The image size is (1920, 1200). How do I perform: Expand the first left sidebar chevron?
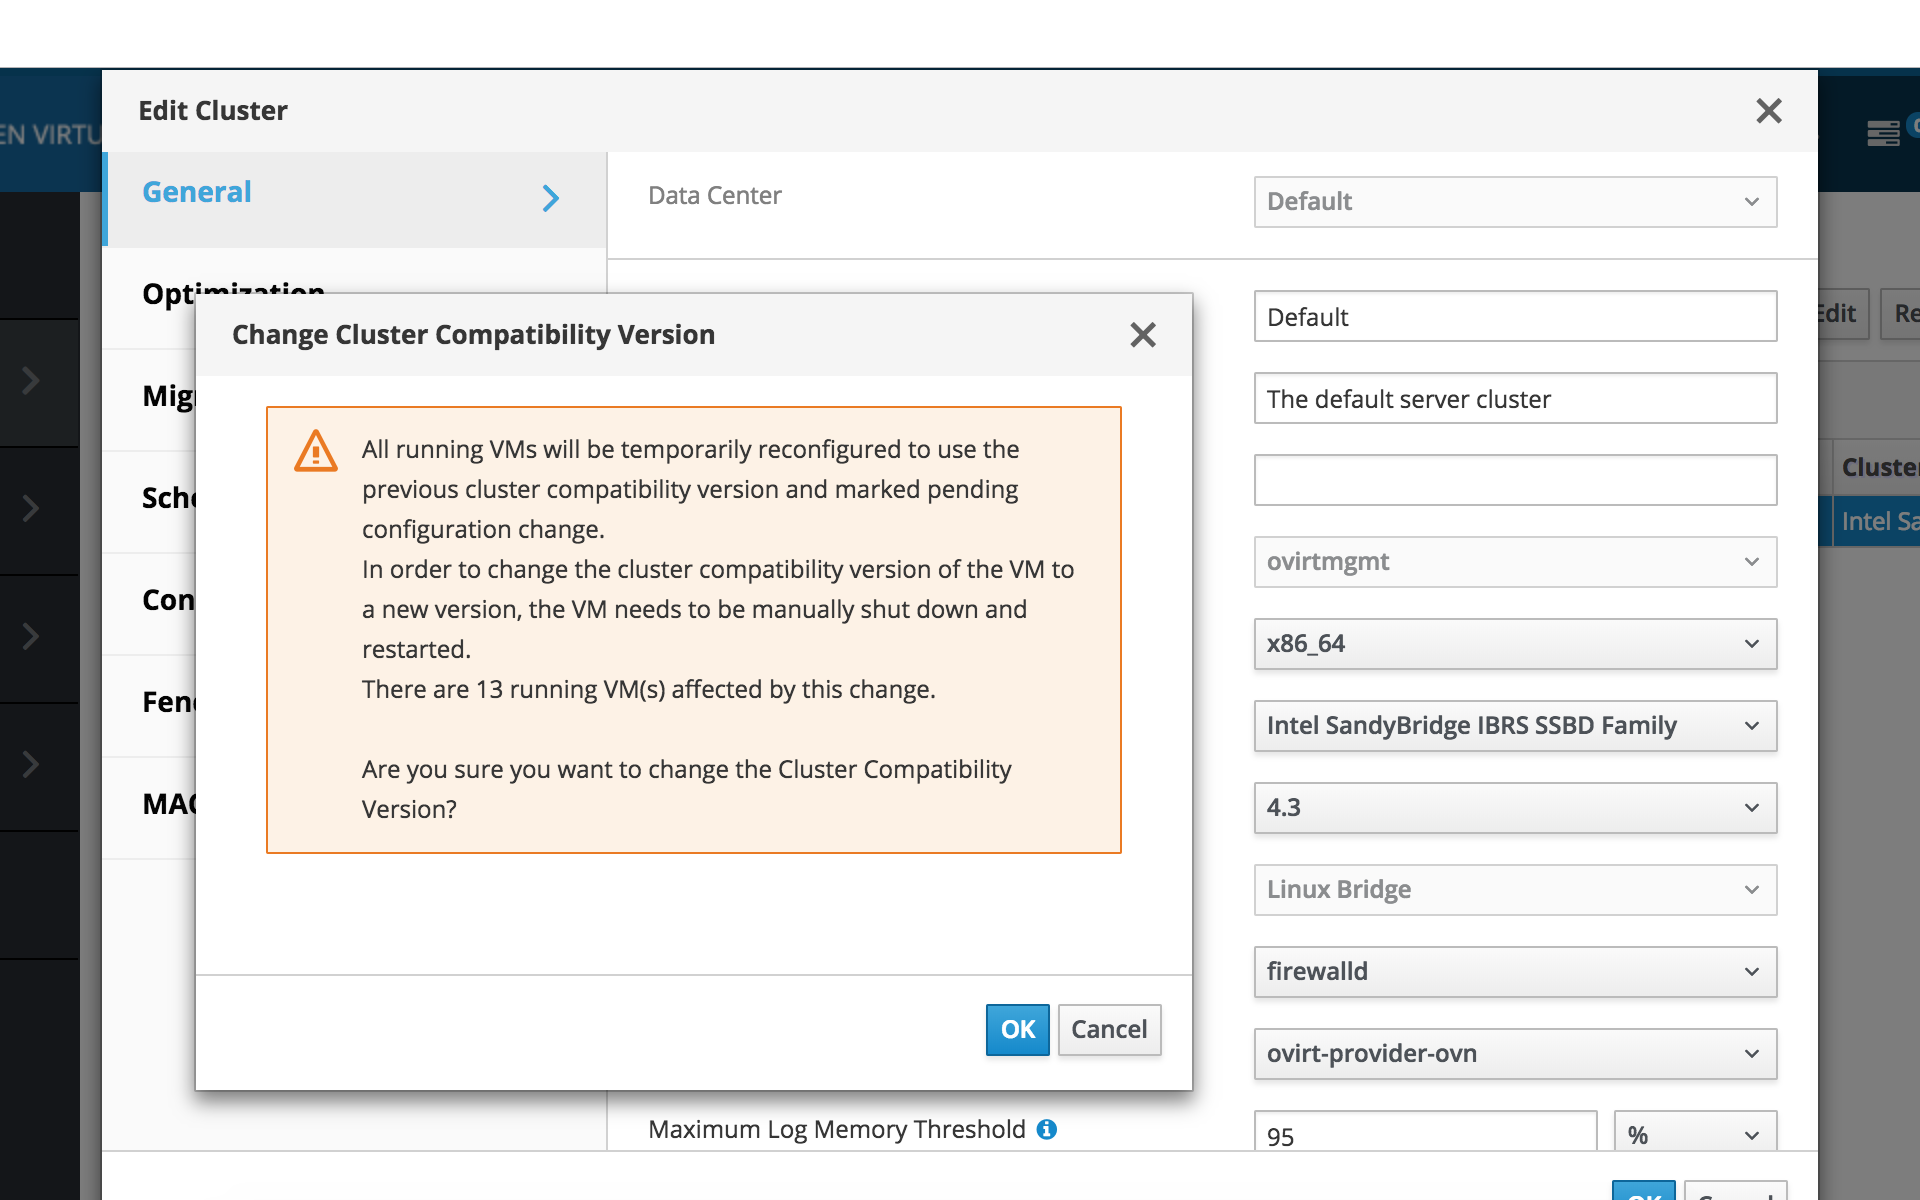[x=31, y=380]
